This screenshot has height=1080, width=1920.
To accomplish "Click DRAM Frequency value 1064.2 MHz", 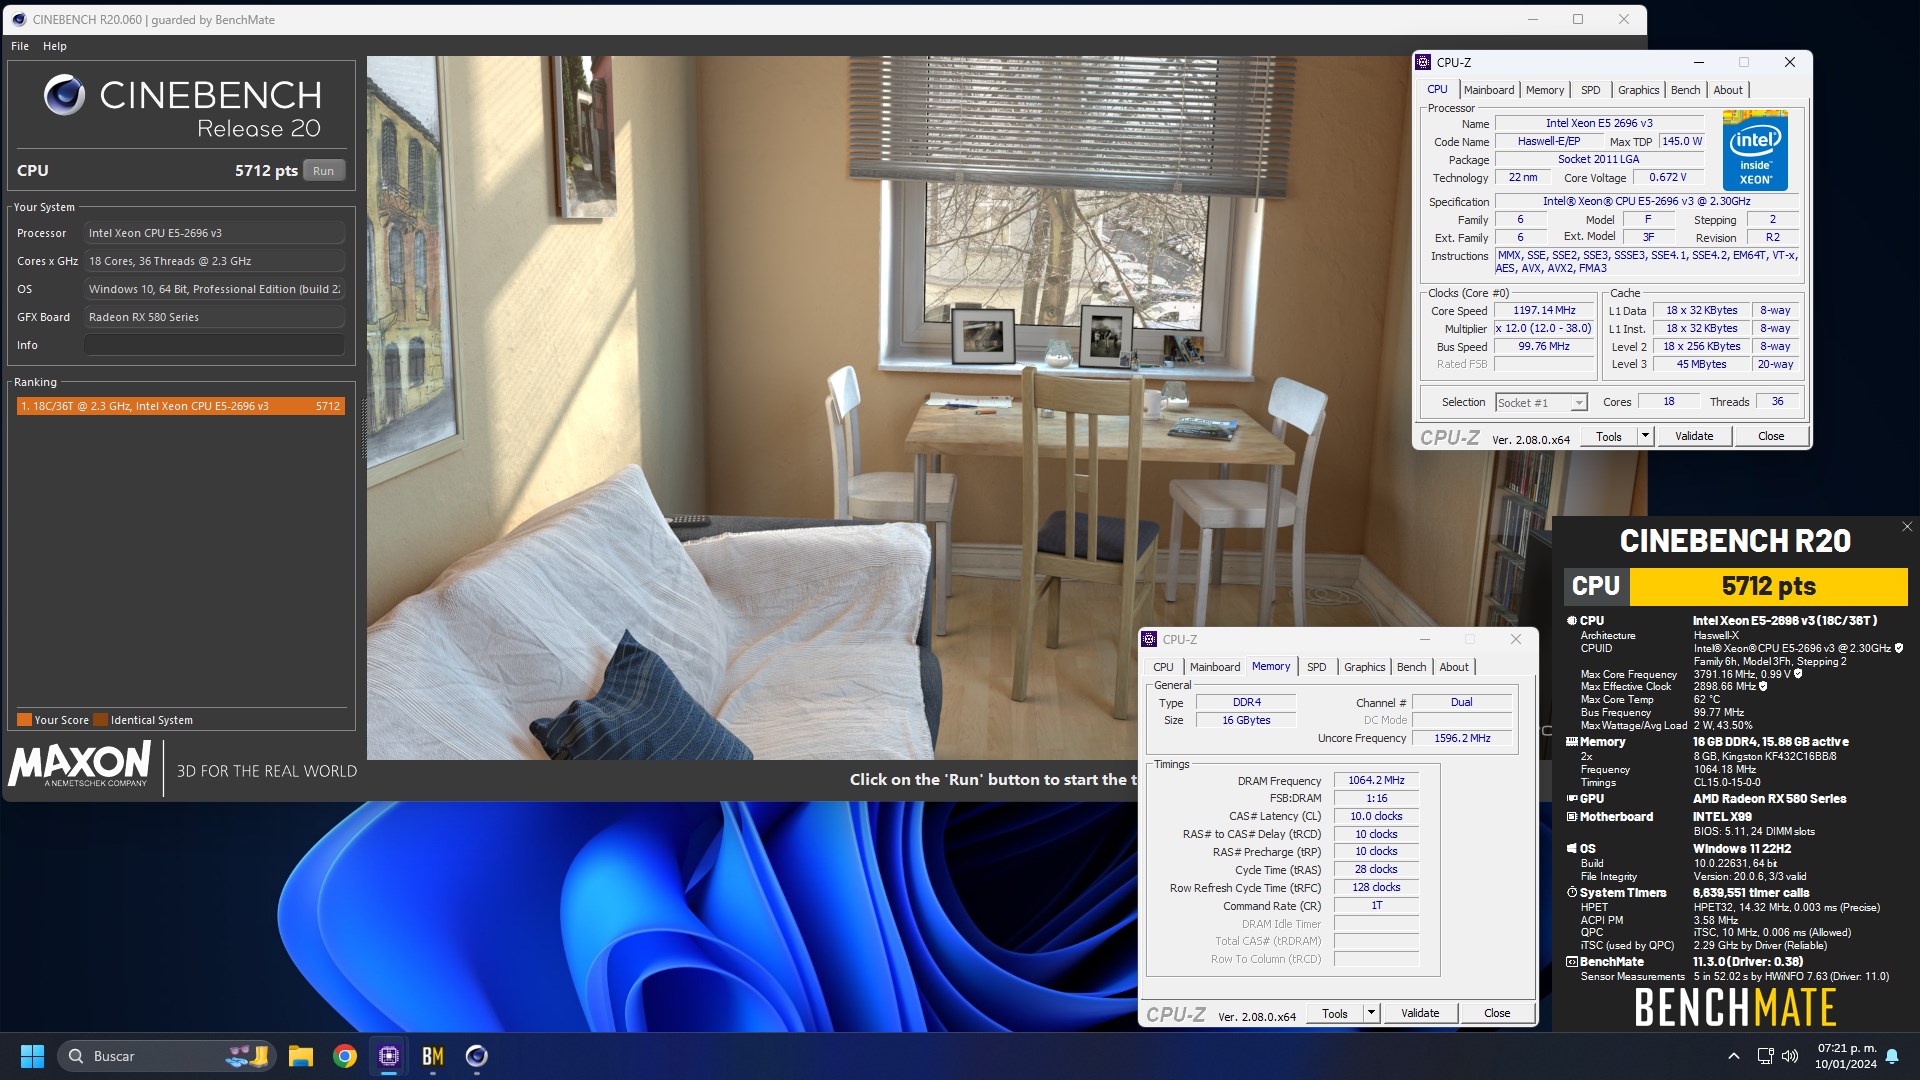I will click(1376, 780).
